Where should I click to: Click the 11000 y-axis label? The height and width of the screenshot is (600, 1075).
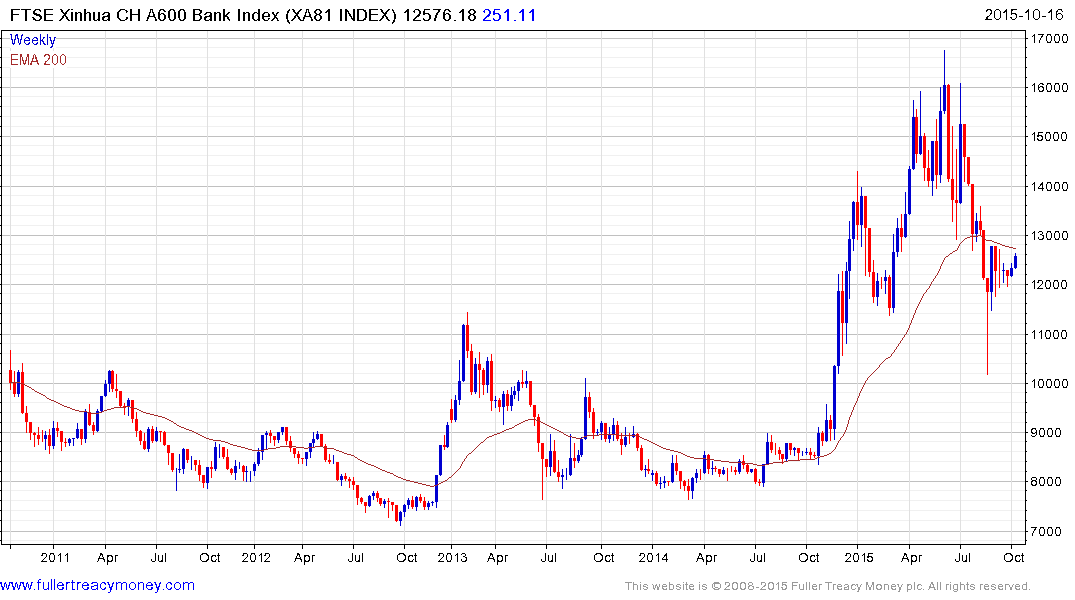(x=1050, y=335)
